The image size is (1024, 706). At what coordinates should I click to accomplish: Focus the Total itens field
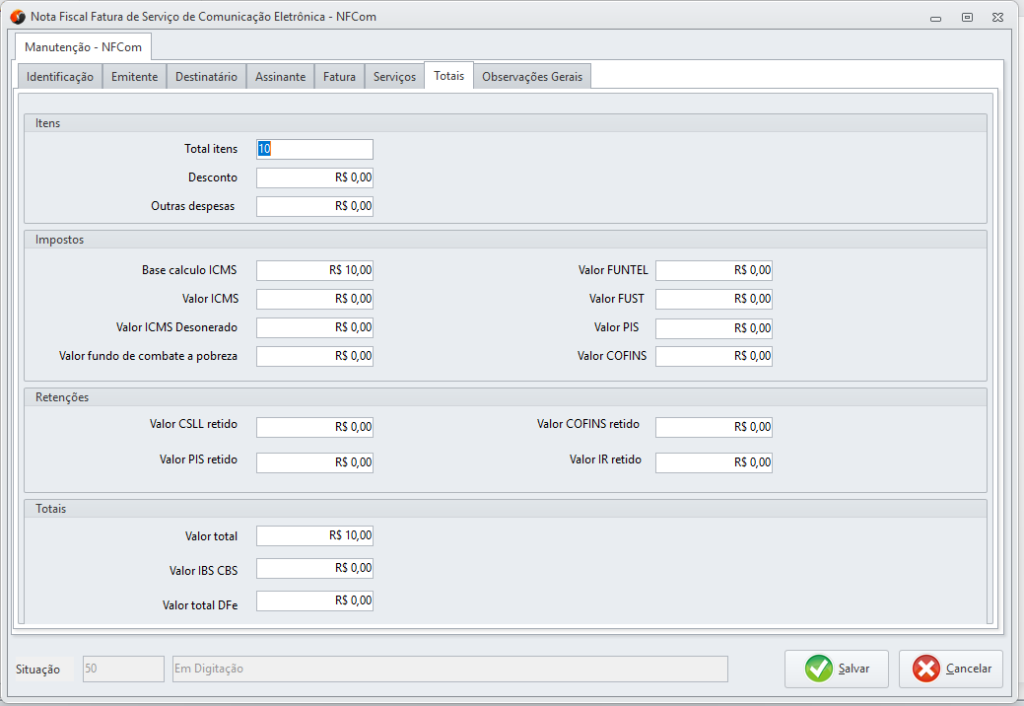[x=314, y=149]
